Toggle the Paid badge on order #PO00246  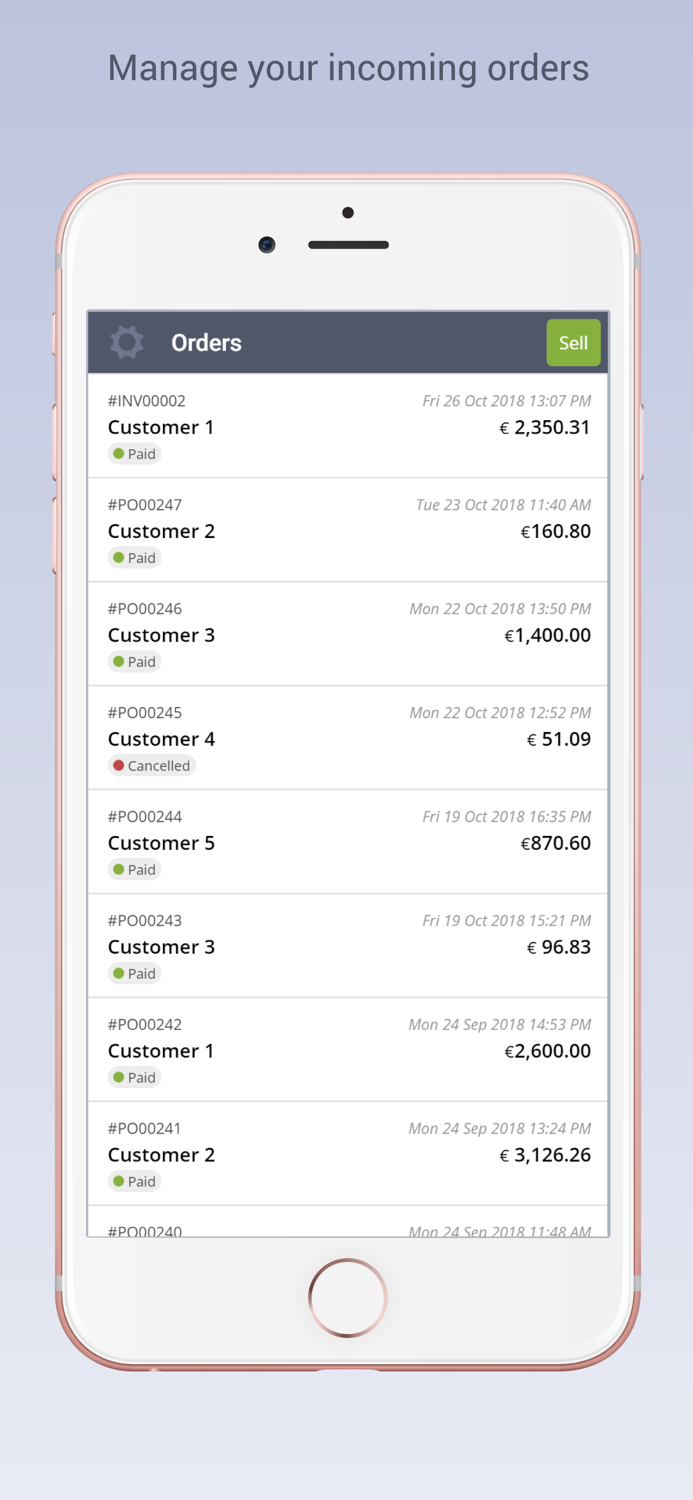[x=134, y=661]
